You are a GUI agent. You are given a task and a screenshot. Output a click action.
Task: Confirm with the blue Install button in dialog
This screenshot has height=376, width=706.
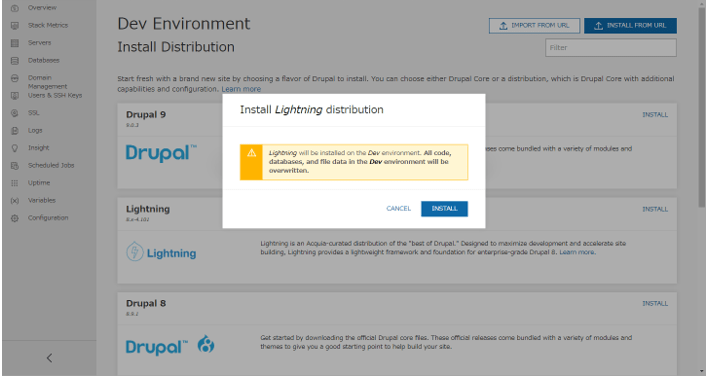444,209
